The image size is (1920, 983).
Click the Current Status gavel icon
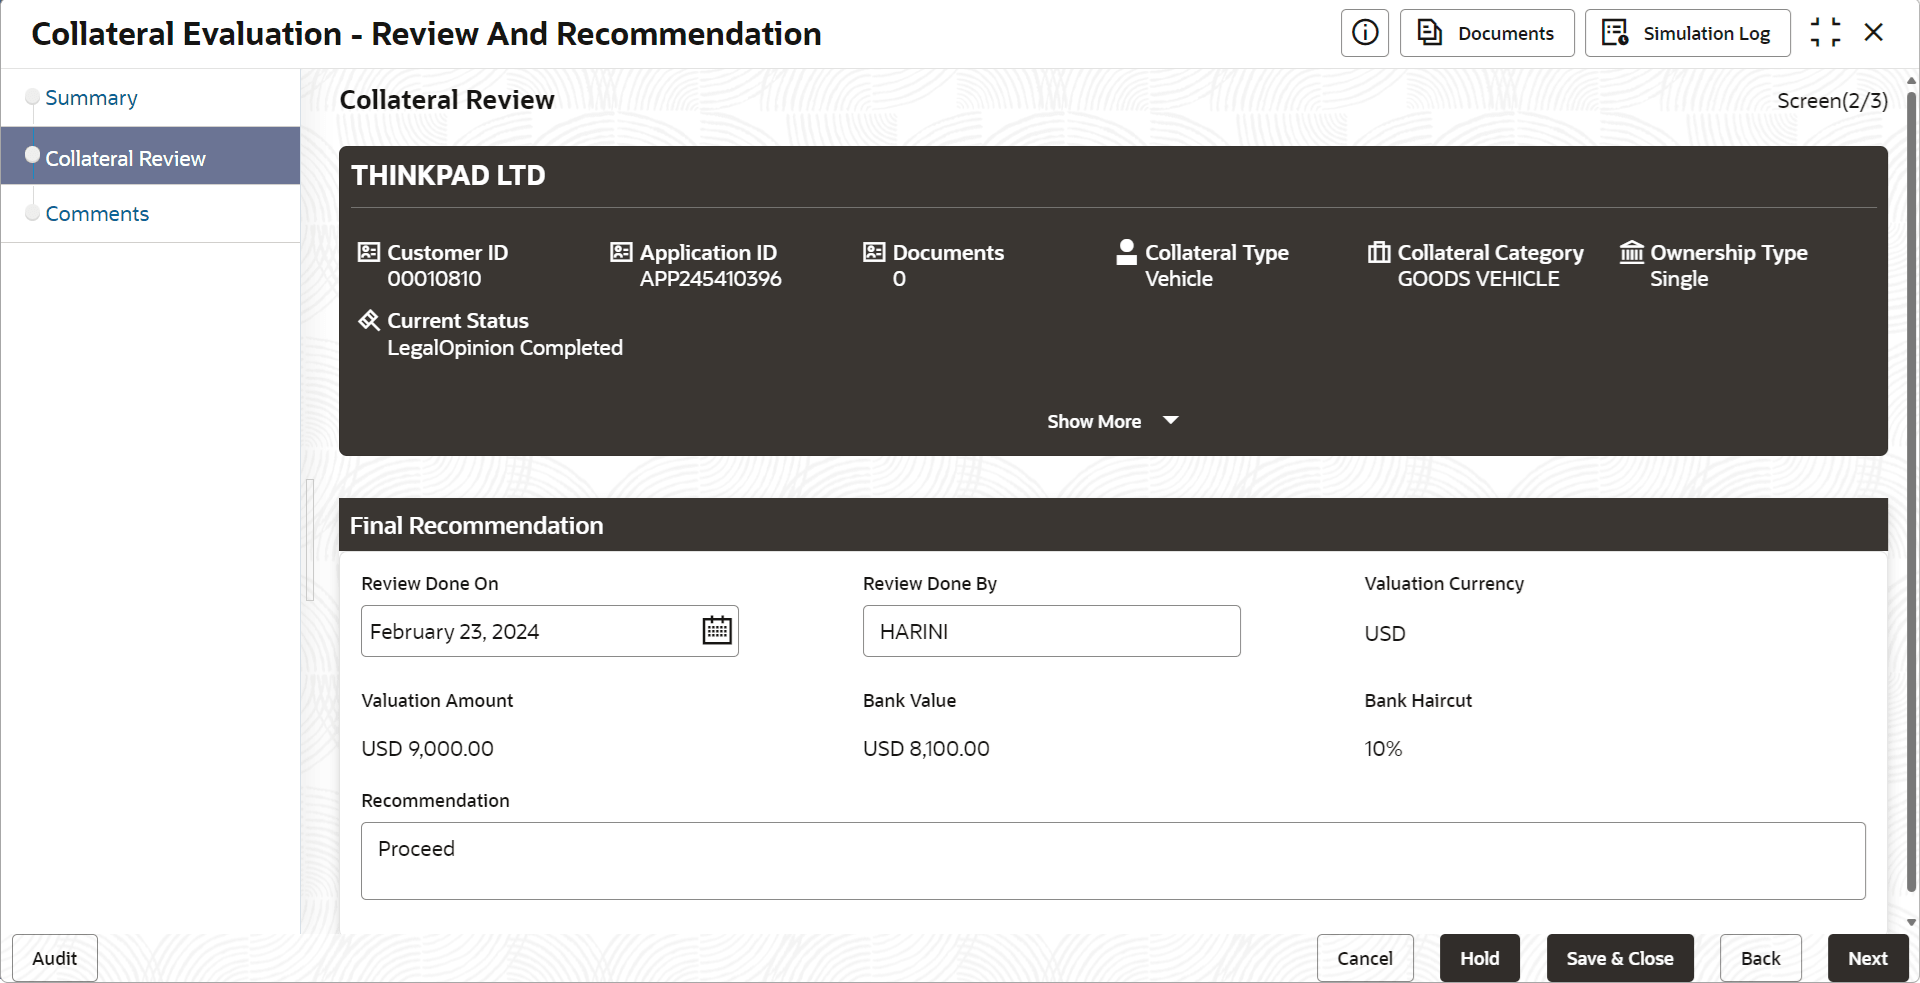[369, 320]
